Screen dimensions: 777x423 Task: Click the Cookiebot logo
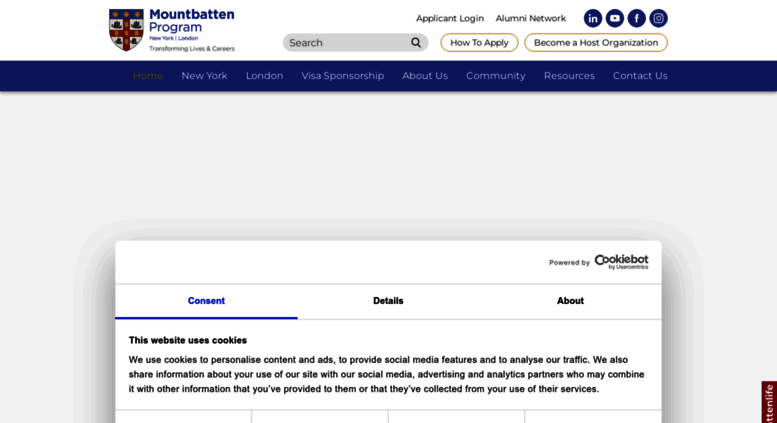[620, 261]
